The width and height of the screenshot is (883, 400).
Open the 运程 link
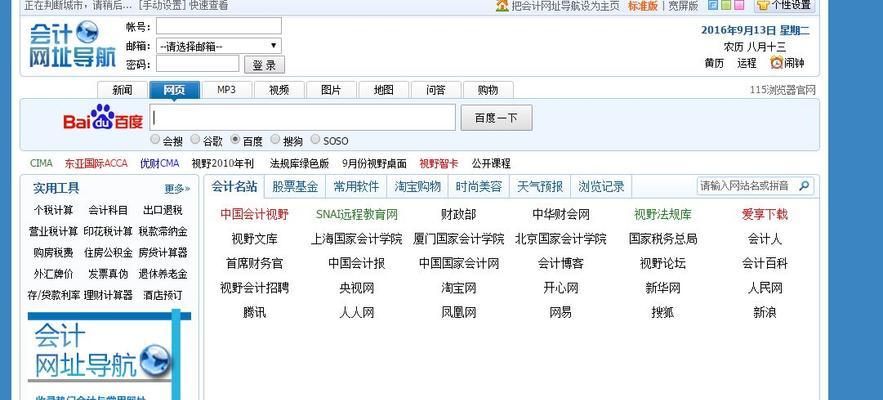[x=747, y=63]
